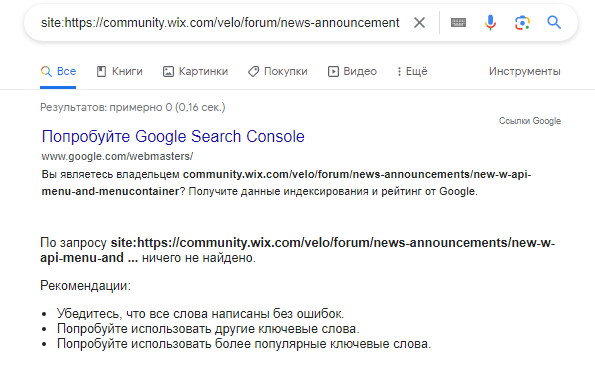Click the tag icon next to Покупки
The image size is (595, 376).
coord(253,71)
